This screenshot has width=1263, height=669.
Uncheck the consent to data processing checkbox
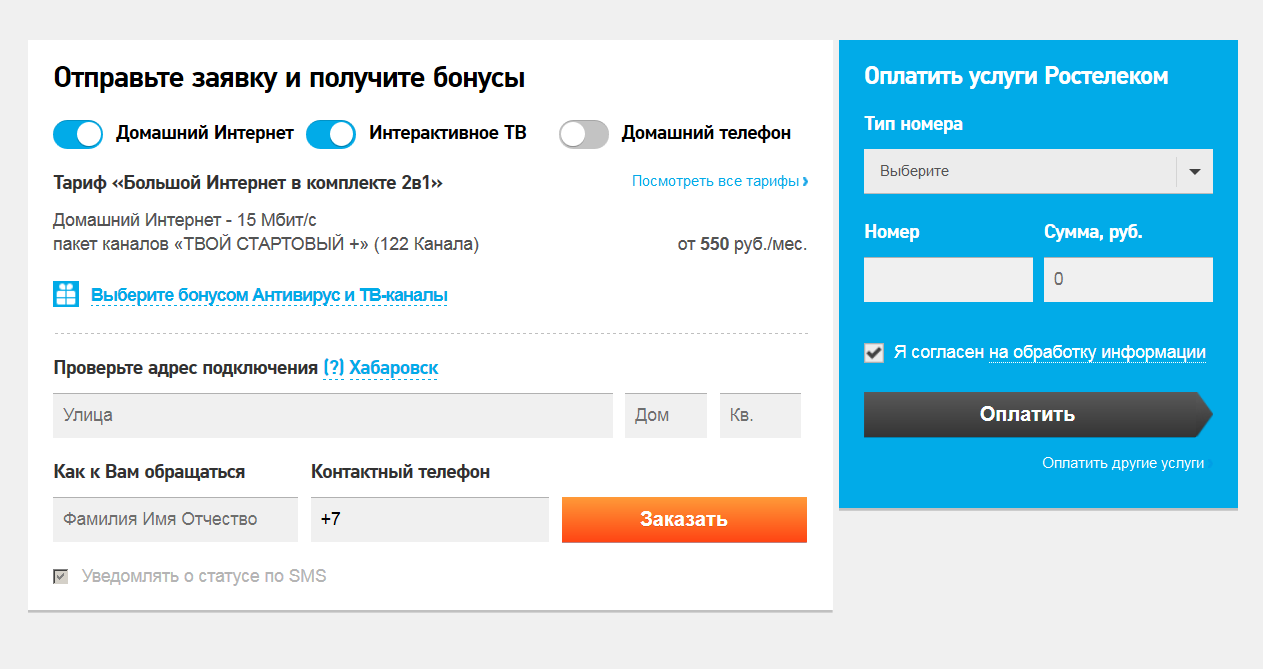coord(874,353)
